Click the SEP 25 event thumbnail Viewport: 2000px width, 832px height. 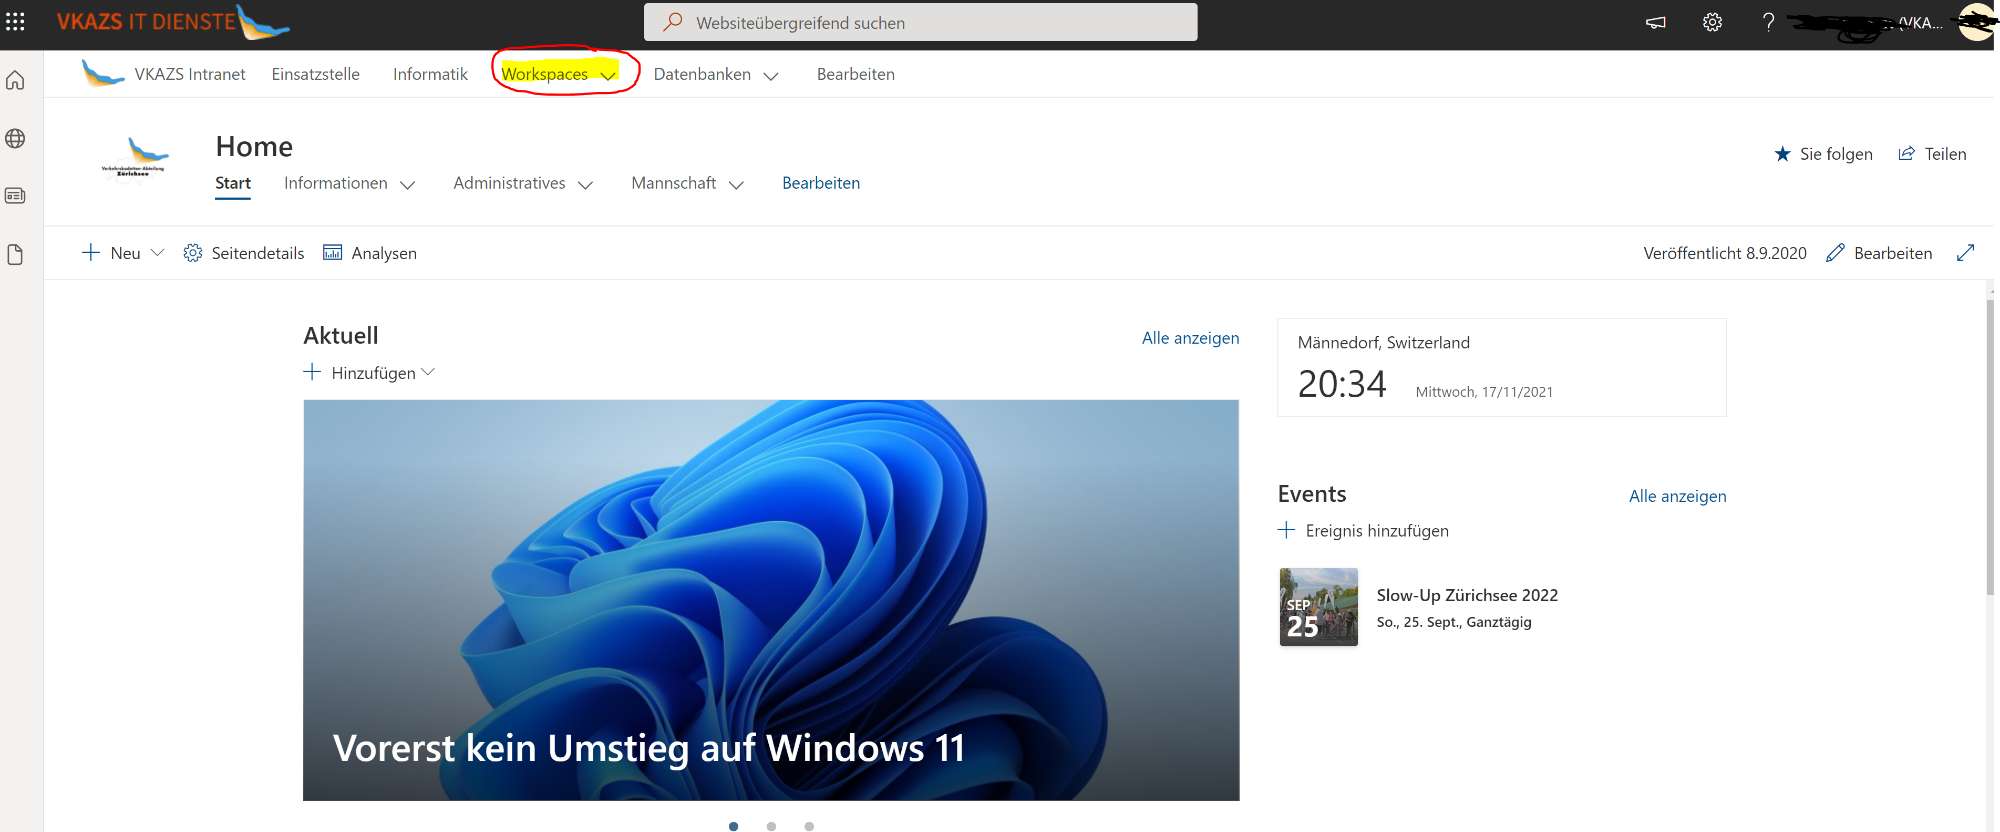[1319, 607]
